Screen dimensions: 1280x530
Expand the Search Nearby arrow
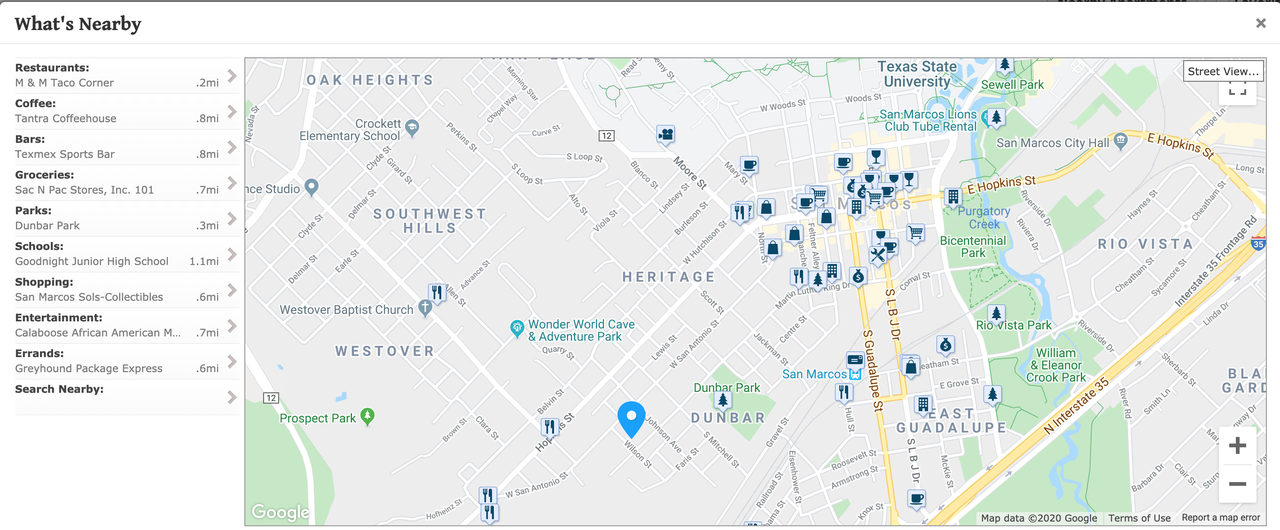tap(232, 397)
